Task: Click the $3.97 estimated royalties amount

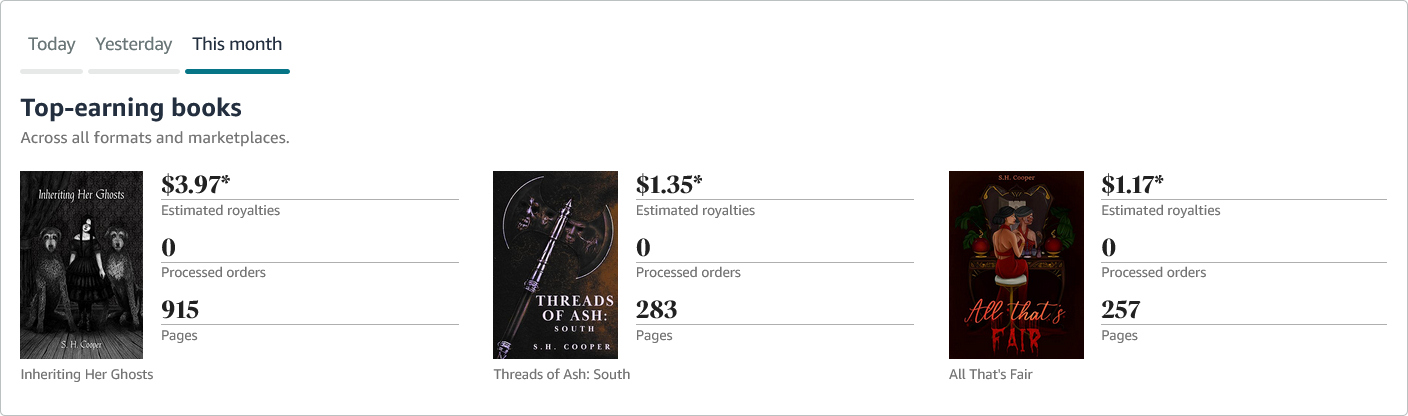Action: click(x=195, y=184)
